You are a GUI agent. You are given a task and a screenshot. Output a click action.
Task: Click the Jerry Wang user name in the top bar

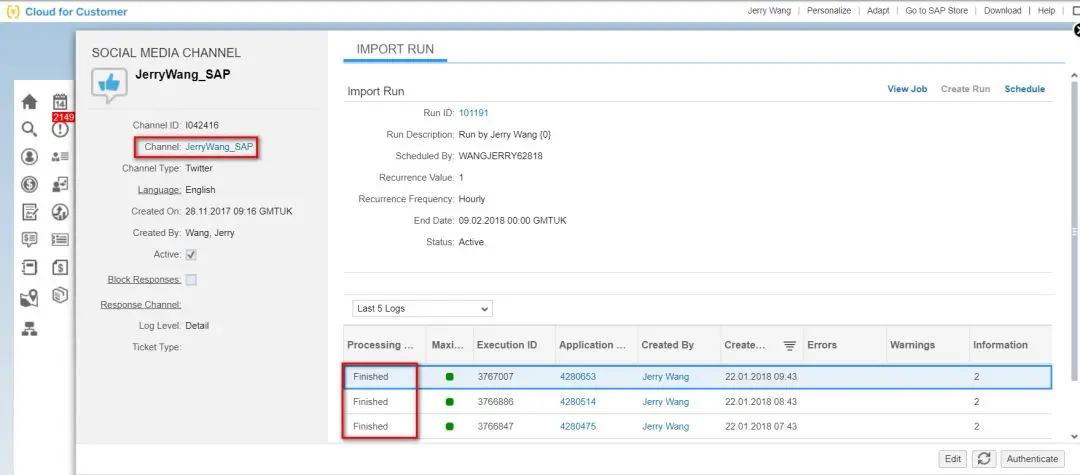coord(769,10)
